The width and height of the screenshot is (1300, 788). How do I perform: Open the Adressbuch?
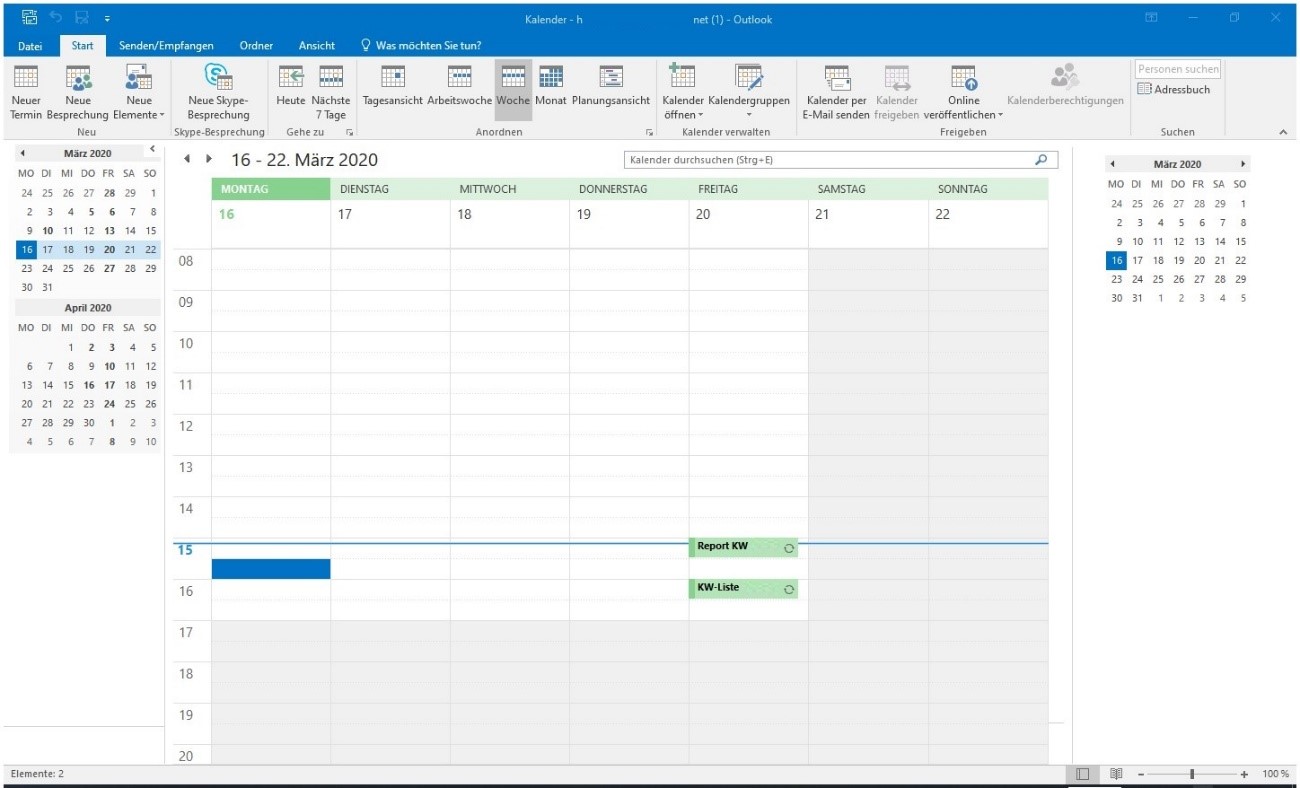point(1174,89)
